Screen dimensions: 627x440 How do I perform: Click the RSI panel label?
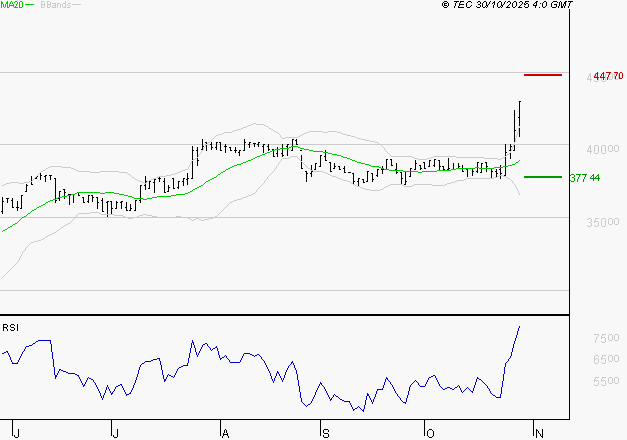tap(10, 328)
